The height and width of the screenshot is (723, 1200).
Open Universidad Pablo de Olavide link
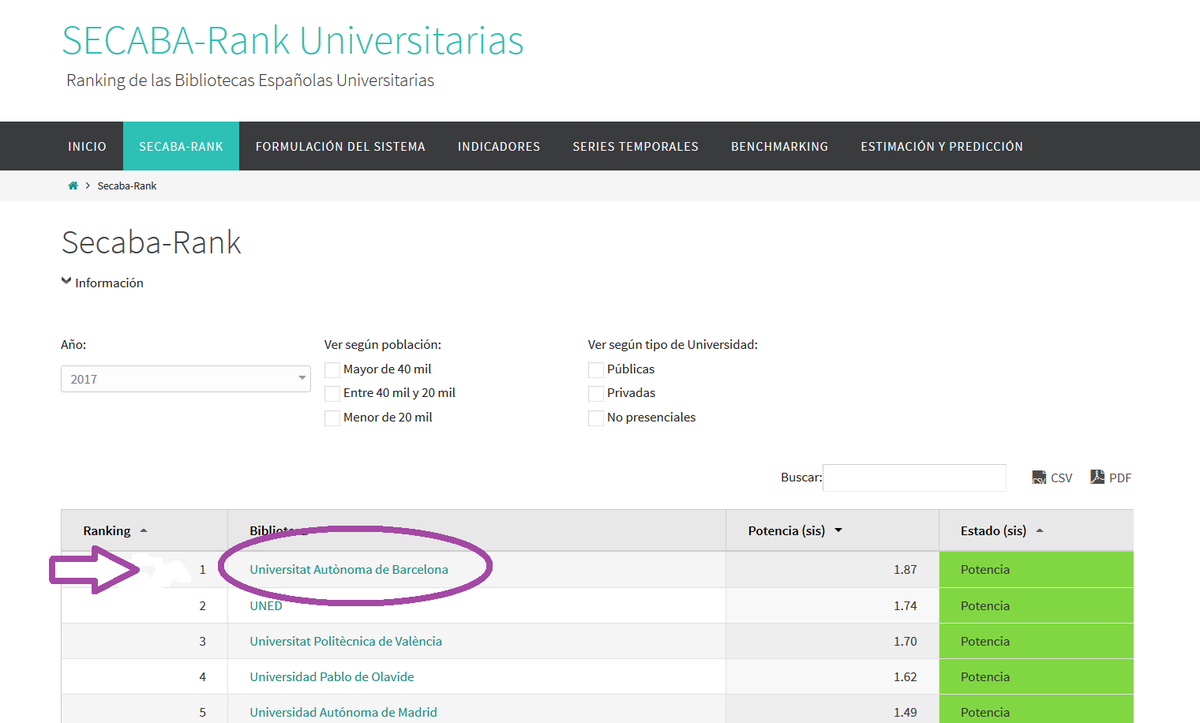point(332,677)
